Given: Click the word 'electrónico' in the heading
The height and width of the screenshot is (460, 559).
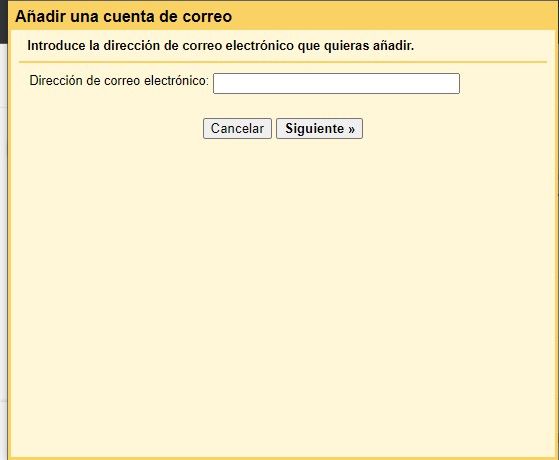Looking at the screenshot, I should tap(260, 46).
